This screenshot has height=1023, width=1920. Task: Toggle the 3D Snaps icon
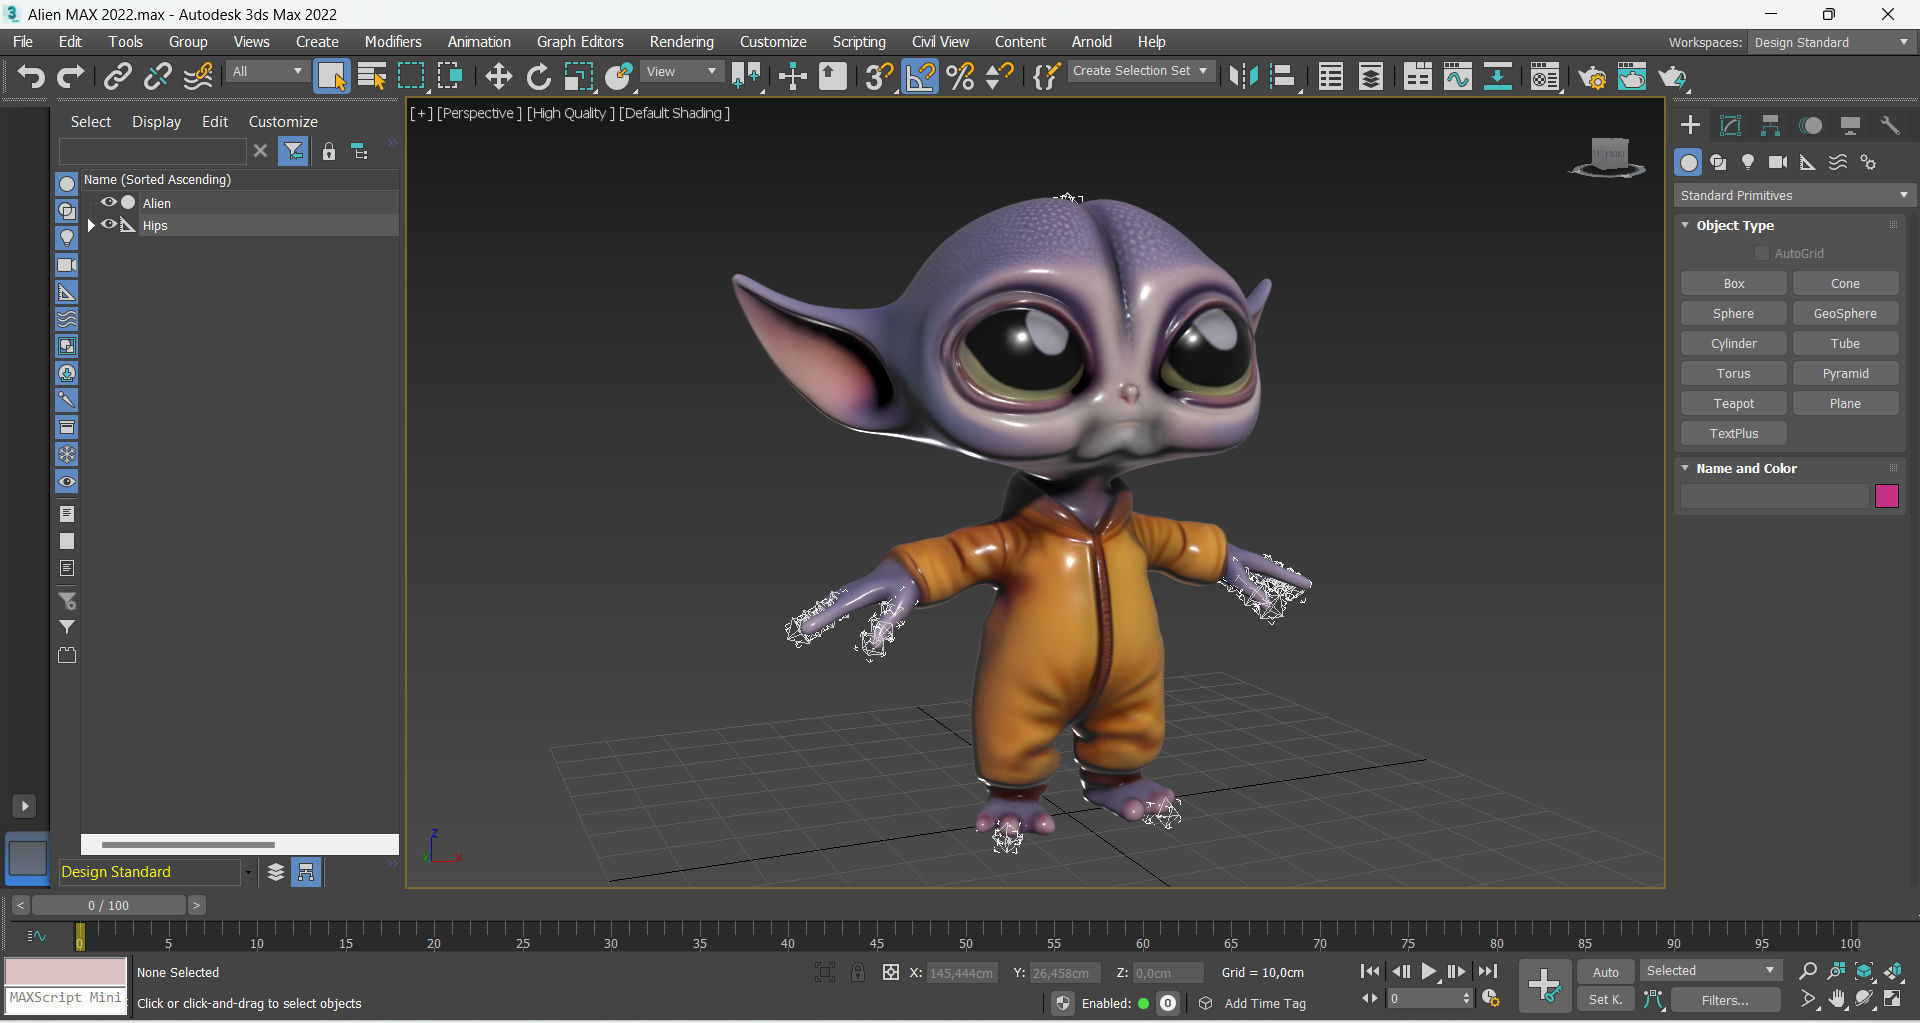tap(879, 76)
